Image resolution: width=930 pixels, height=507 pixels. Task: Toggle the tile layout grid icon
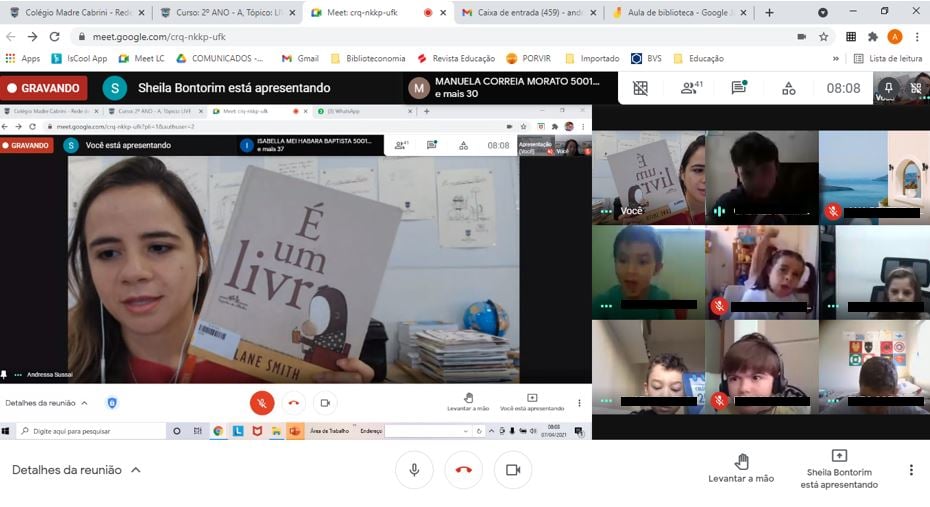click(641, 88)
